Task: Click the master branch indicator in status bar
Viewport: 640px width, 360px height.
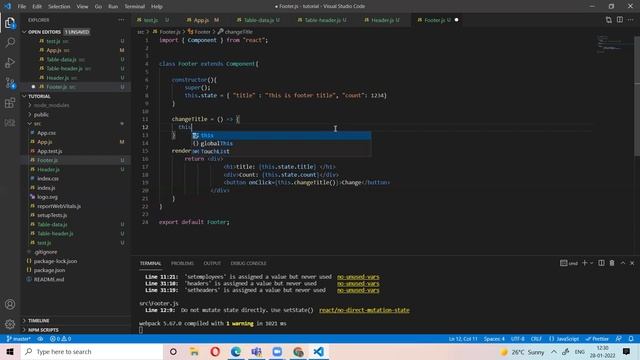Action: tap(18, 339)
